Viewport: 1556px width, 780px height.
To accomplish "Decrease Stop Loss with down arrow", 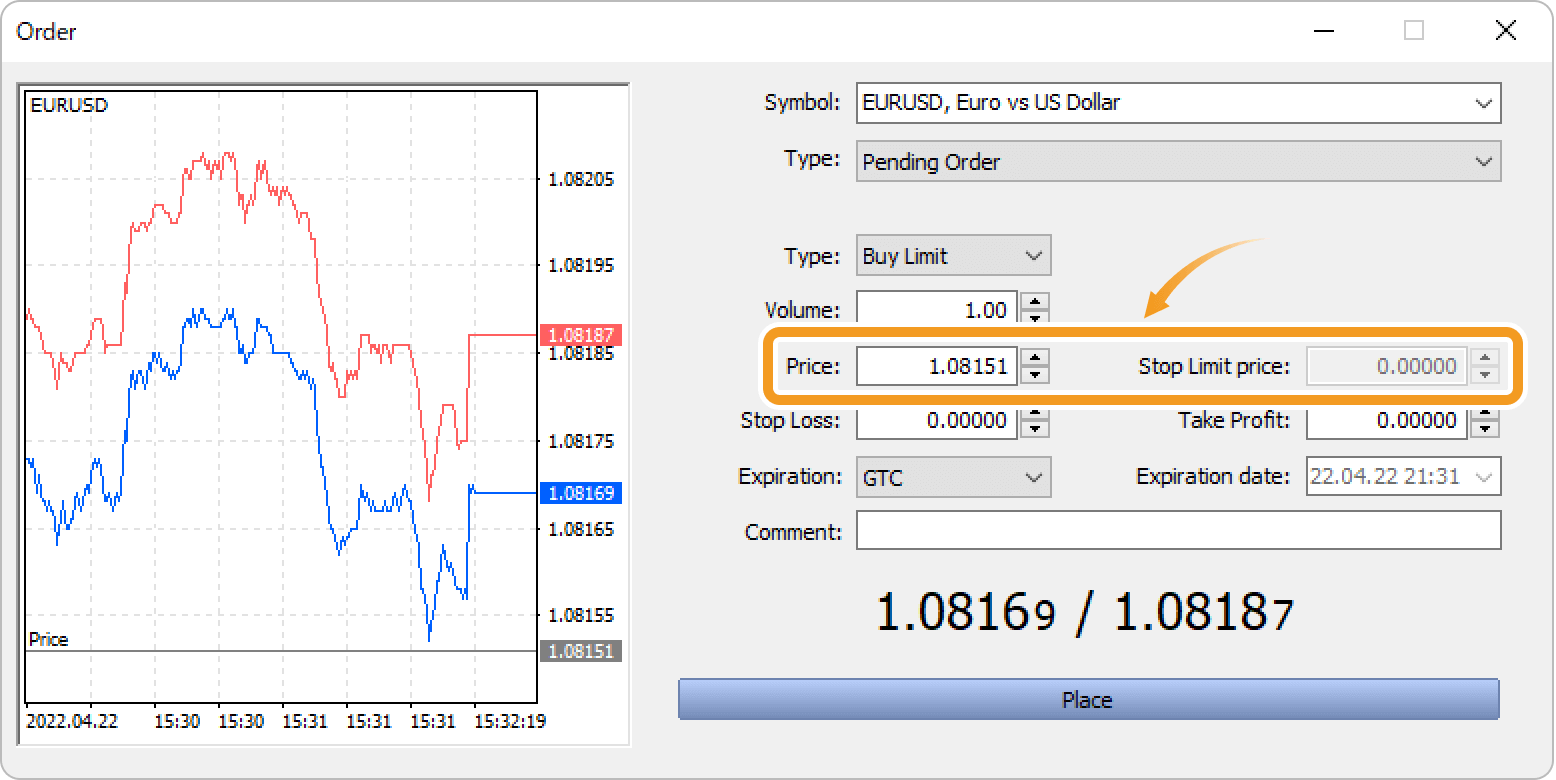I will pyautogui.click(x=1036, y=429).
